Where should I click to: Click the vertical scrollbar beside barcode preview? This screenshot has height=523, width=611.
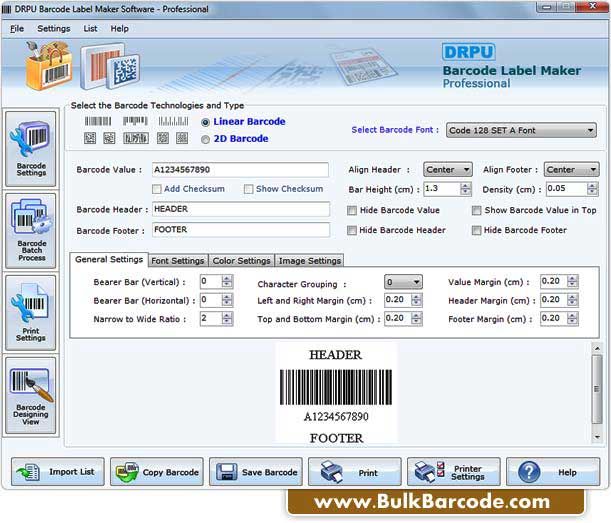(597, 394)
